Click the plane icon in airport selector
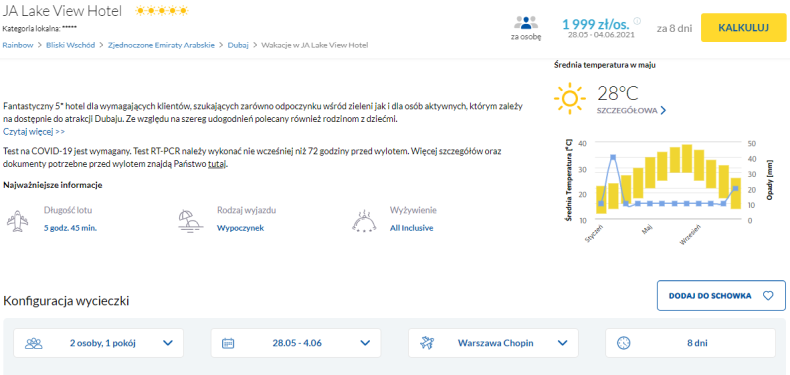 [427, 343]
